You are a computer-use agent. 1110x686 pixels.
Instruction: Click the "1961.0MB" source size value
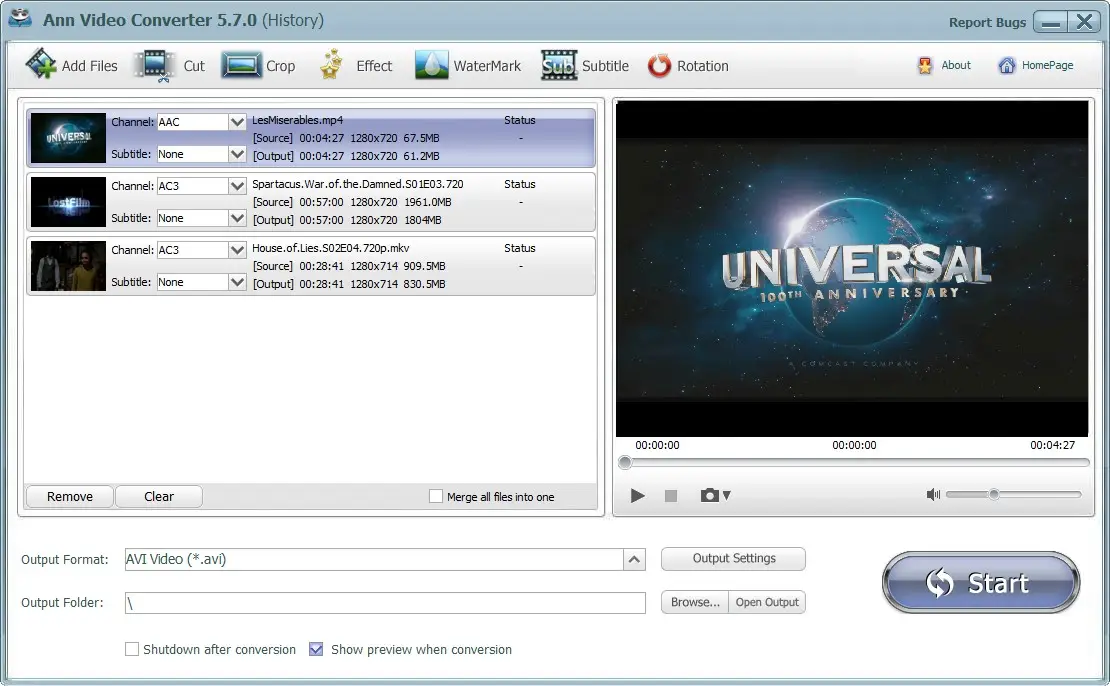pos(428,202)
